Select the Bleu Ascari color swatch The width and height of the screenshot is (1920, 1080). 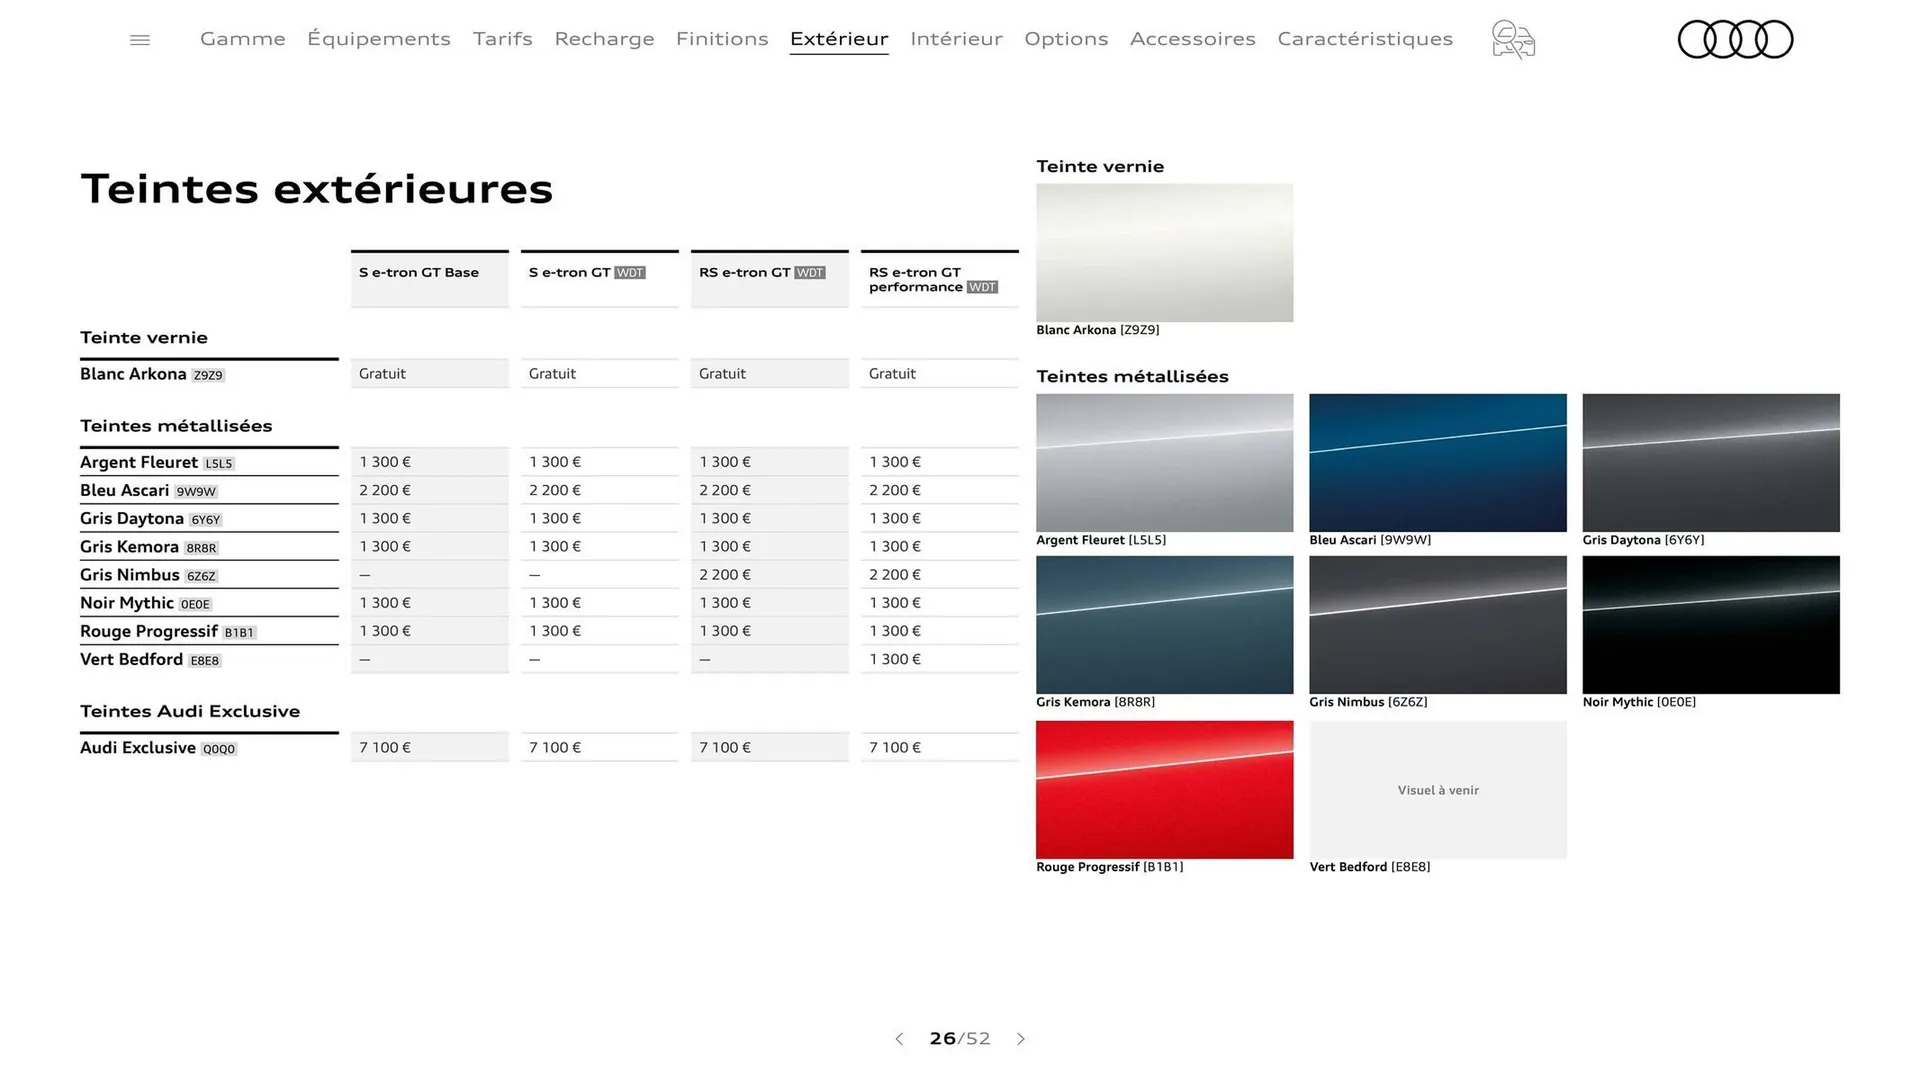click(1437, 462)
